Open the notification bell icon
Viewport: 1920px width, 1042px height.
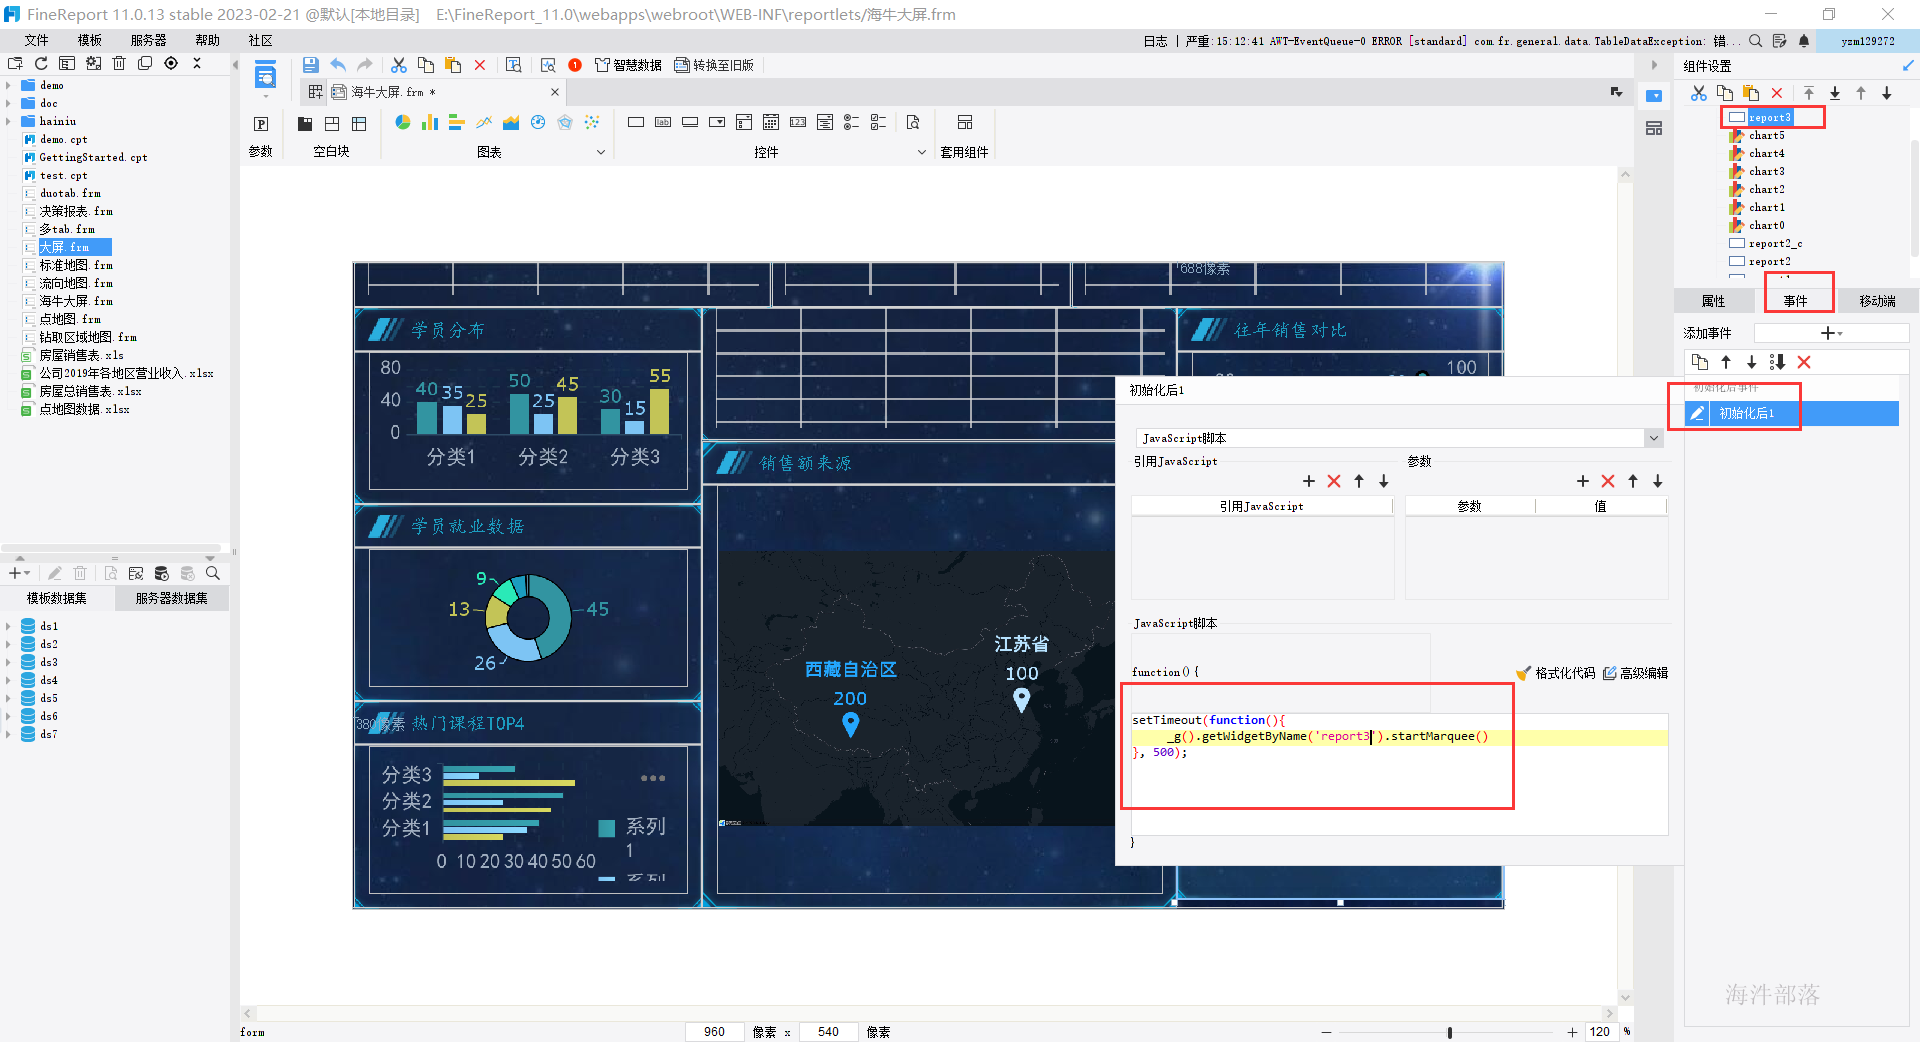1804,41
